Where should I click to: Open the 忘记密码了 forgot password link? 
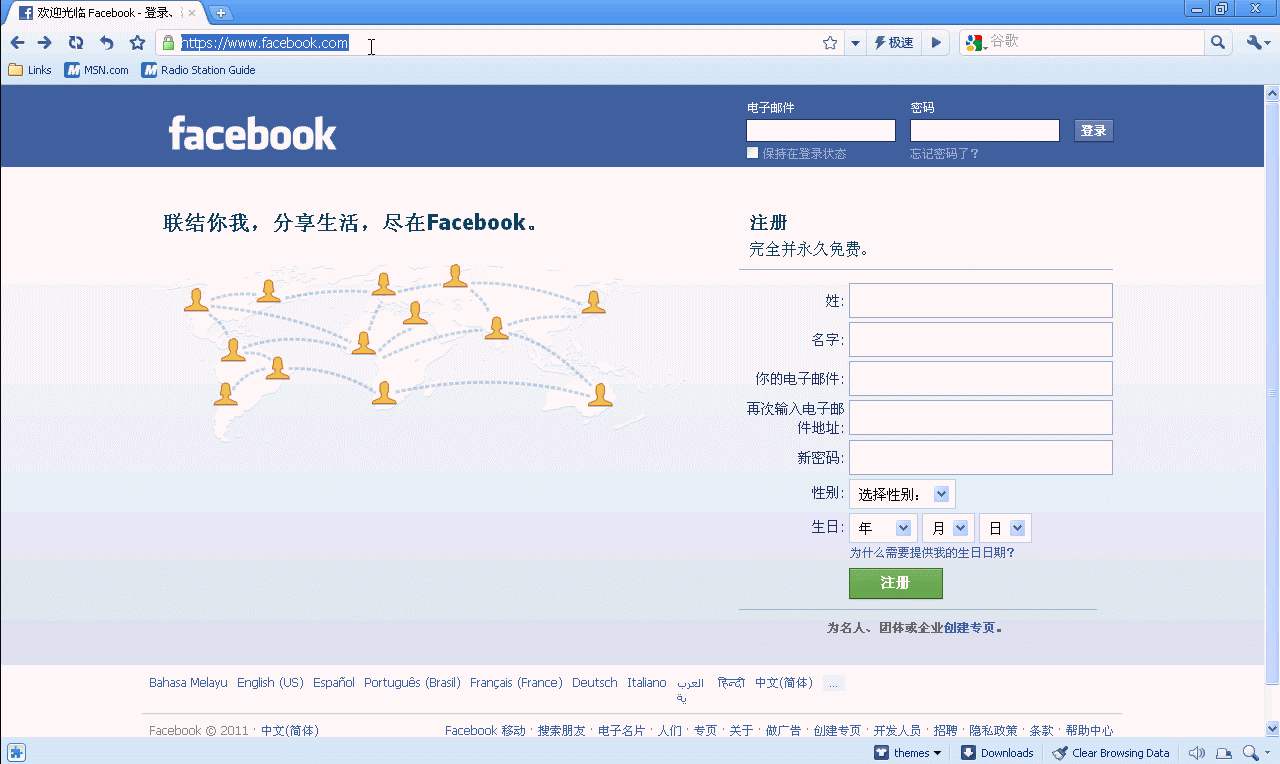click(x=944, y=154)
